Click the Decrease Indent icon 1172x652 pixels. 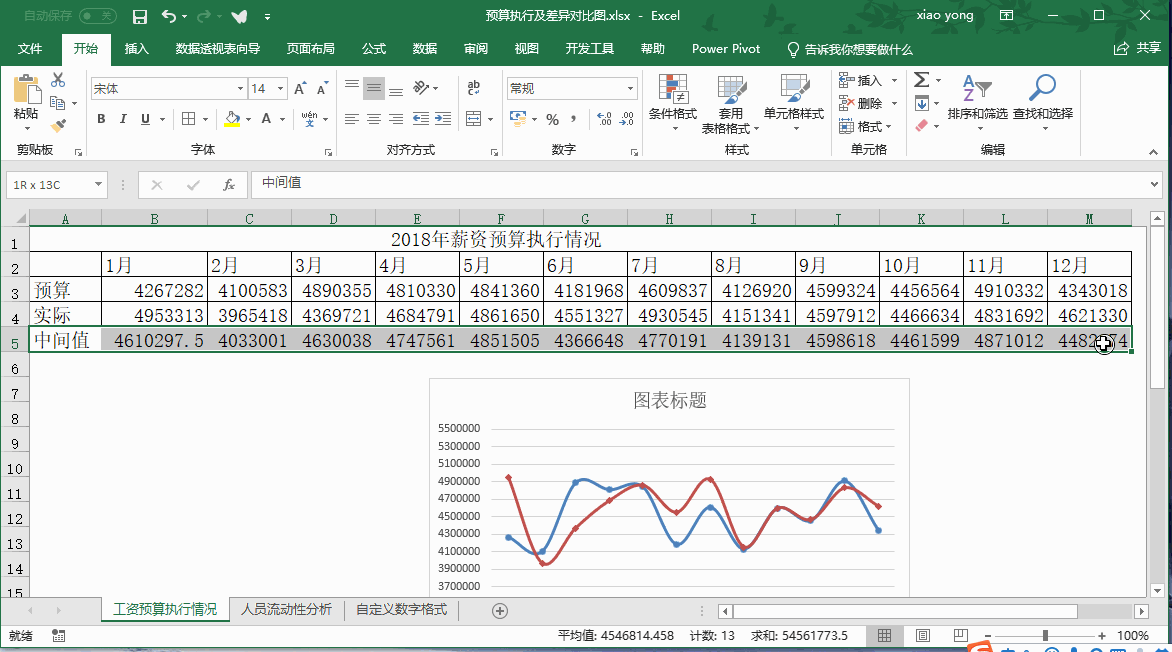click(421, 119)
